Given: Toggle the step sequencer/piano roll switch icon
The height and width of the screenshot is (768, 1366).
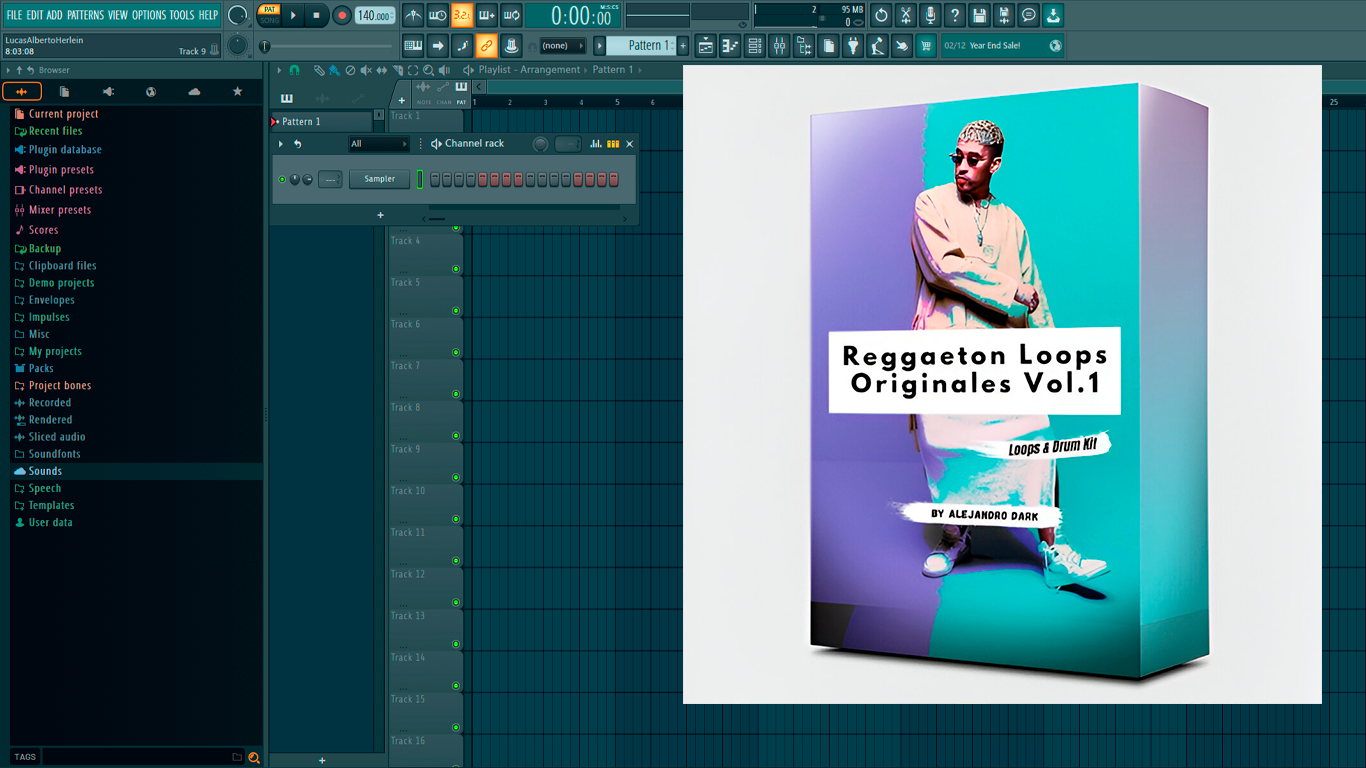Looking at the screenshot, I should [x=613, y=144].
